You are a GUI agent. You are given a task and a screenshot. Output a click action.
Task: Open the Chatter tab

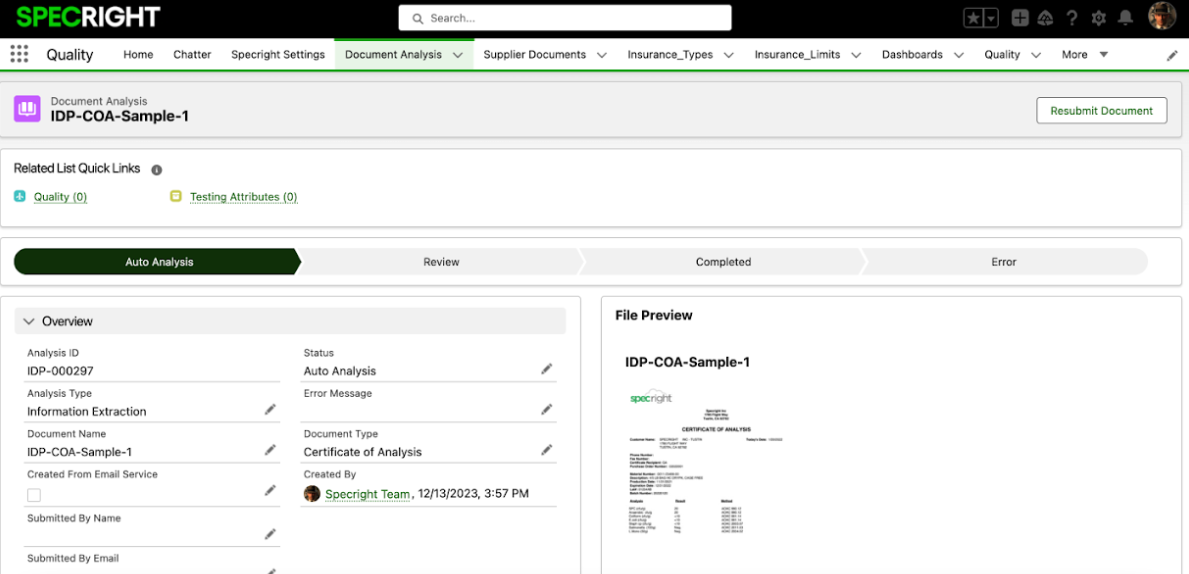pos(192,55)
